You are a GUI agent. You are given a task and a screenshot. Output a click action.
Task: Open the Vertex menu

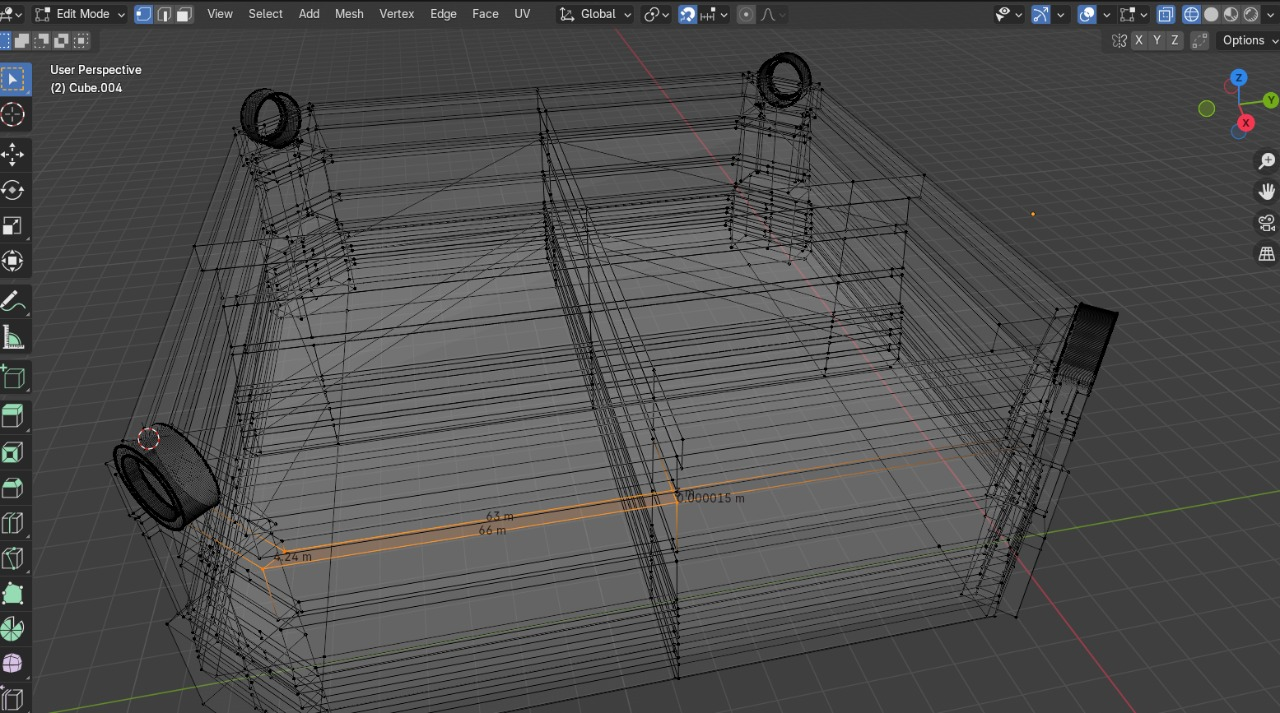click(396, 14)
